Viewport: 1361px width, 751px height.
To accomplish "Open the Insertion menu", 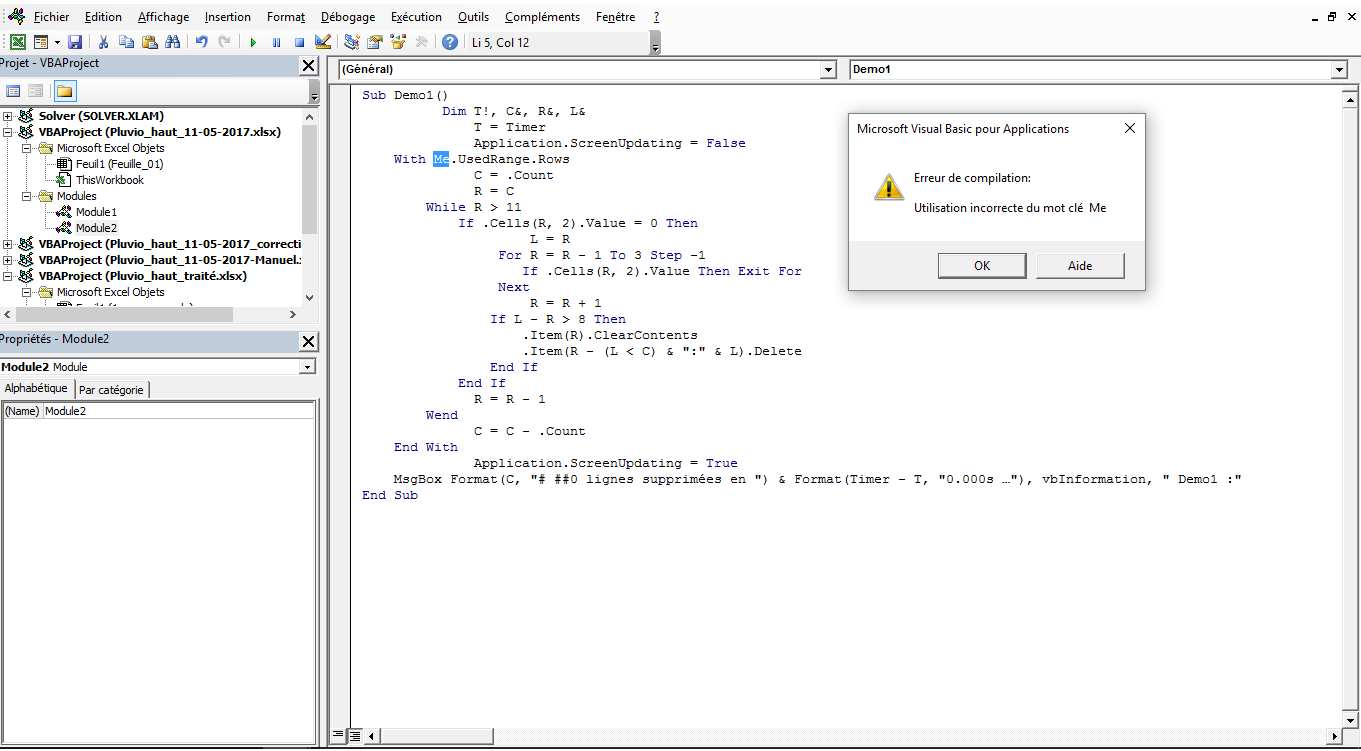I will tap(228, 17).
